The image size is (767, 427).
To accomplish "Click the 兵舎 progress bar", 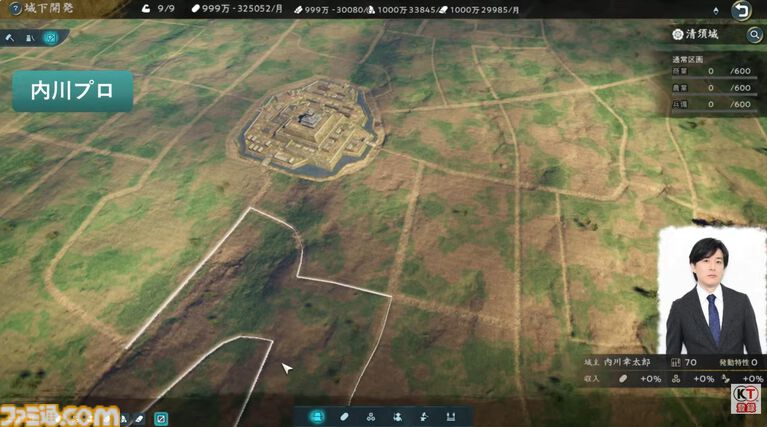I will [714, 112].
